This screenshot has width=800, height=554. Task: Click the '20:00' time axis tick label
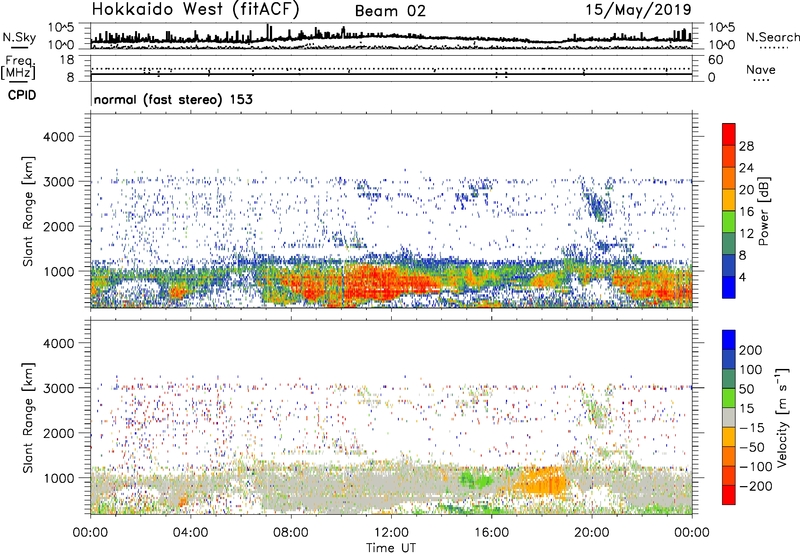592,533
